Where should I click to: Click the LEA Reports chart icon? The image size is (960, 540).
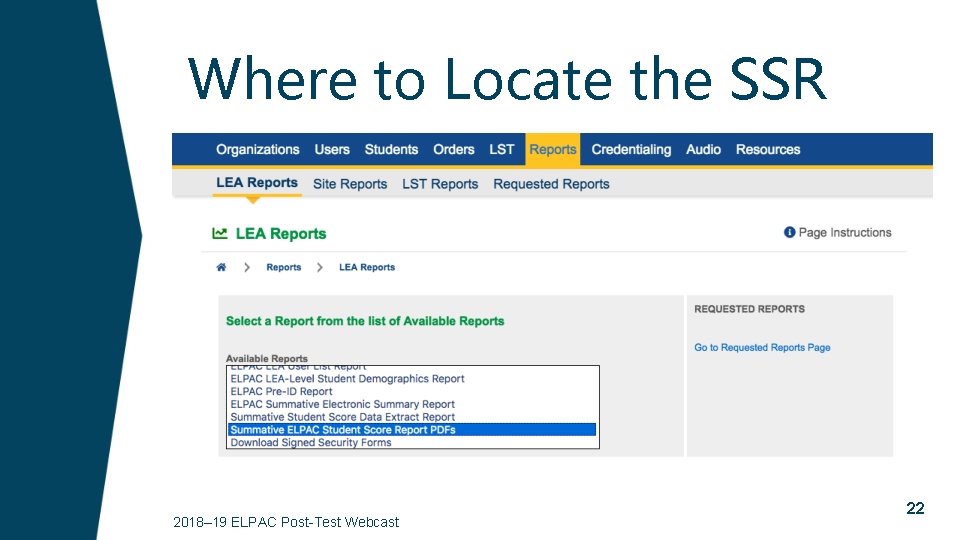(x=220, y=233)
